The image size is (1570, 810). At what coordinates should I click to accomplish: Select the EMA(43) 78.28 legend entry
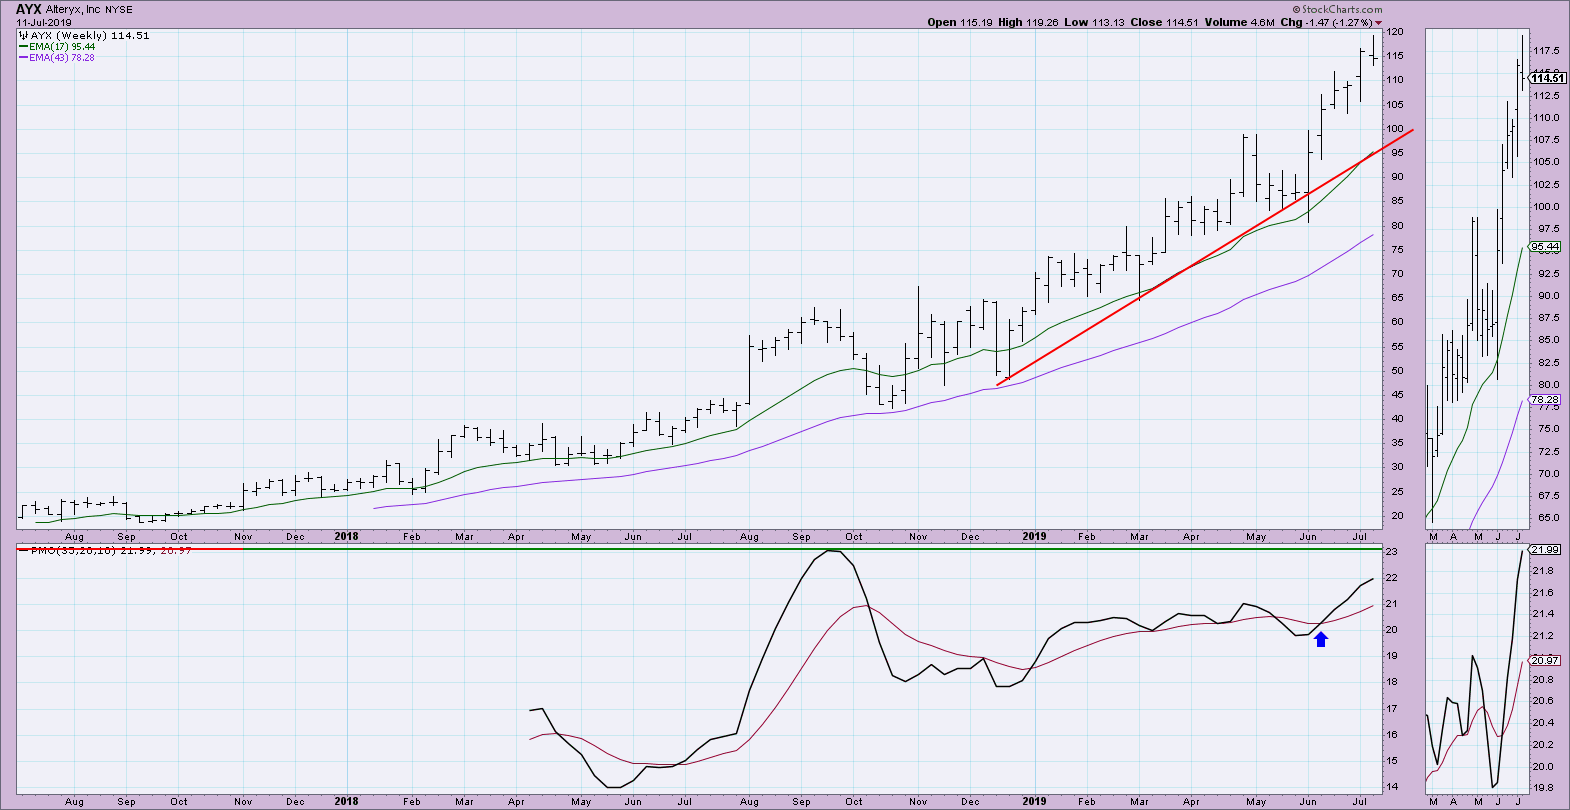click(x=62, y=58)
